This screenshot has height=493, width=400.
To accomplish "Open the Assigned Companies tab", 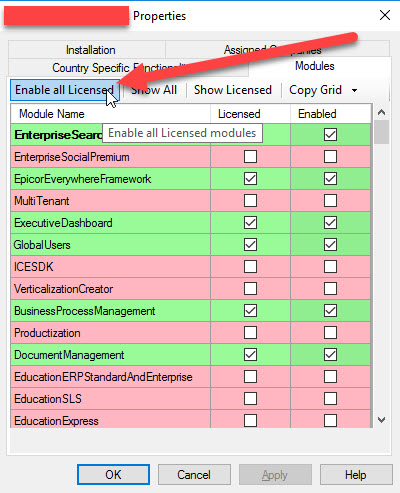I will pos(277,50).
